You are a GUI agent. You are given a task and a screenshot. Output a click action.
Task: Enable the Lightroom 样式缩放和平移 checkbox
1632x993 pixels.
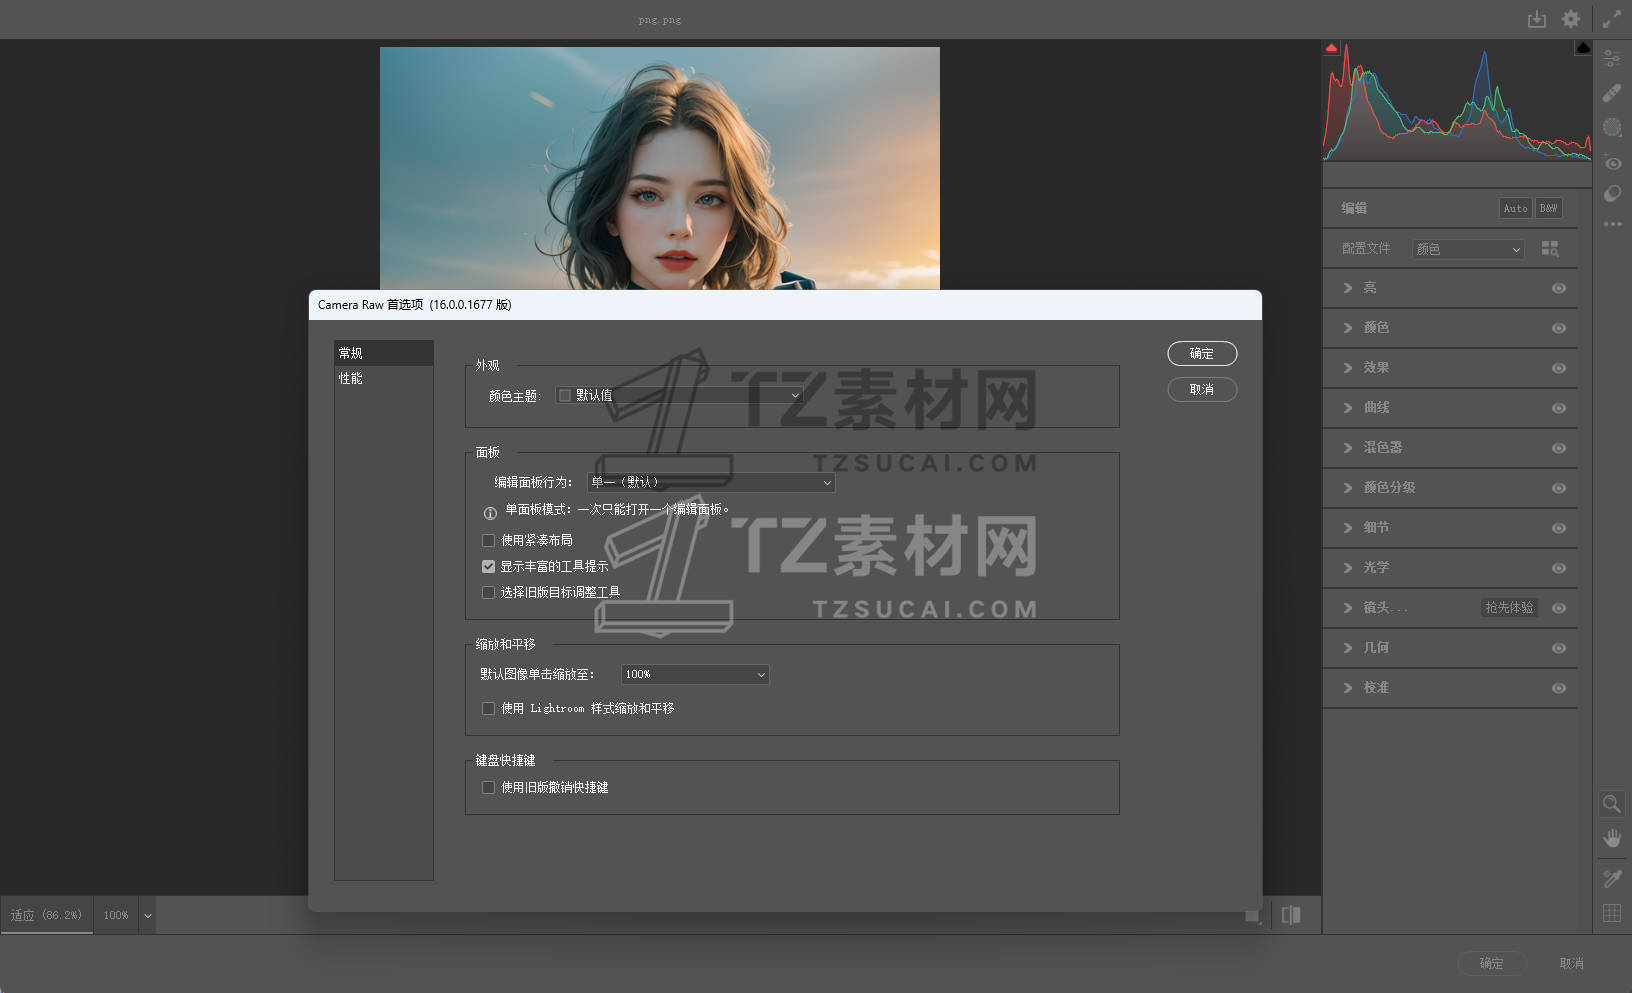coord(488,708)
